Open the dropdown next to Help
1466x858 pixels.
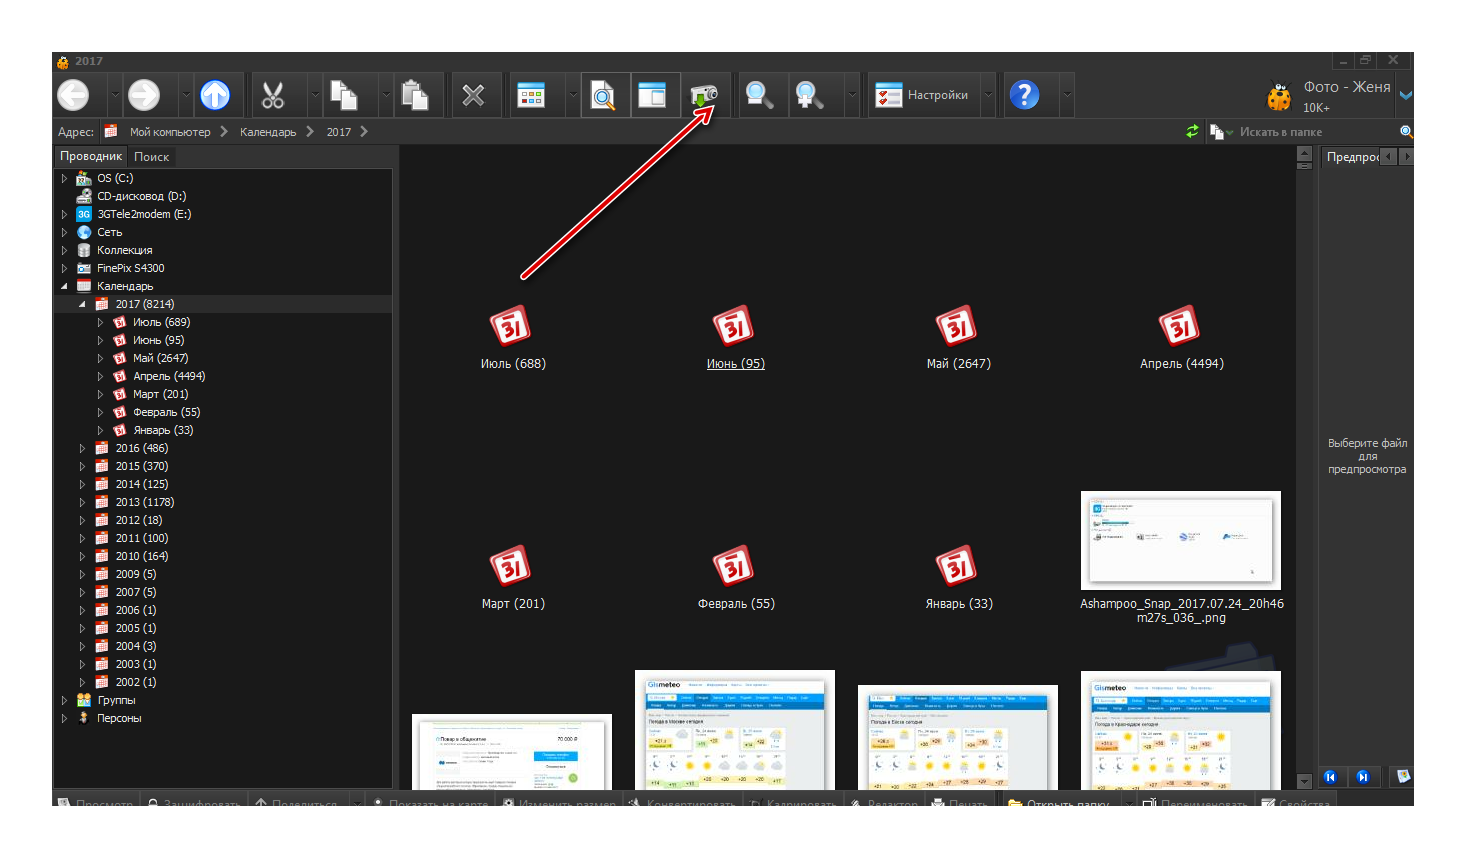[1066, 95]
